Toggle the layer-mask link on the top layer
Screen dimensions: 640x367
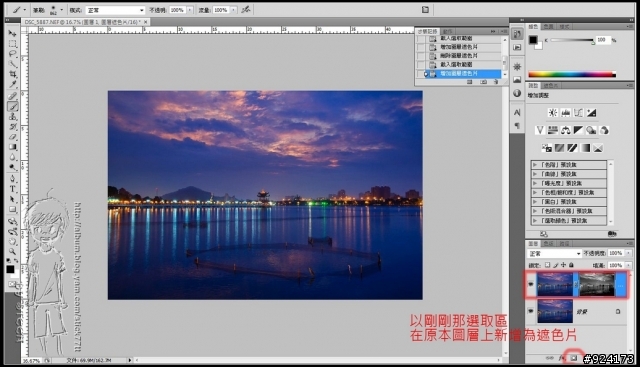tap(576, 284)
